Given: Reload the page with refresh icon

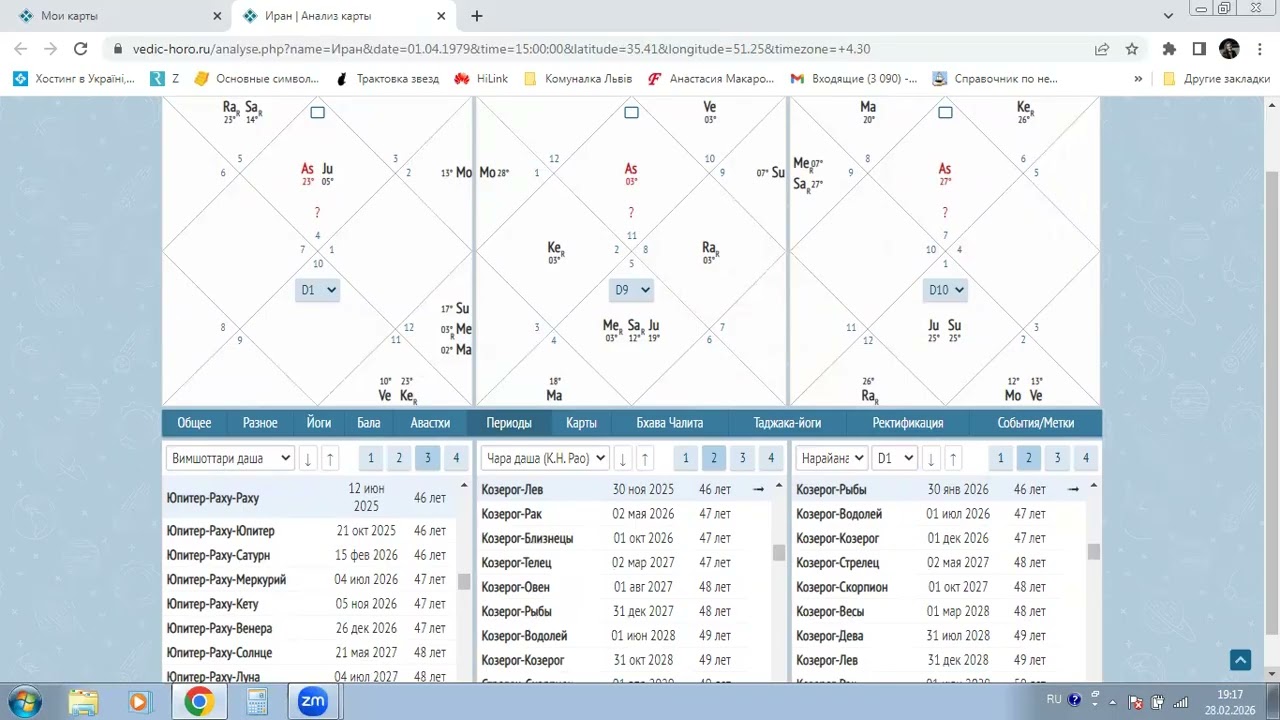Looking at the screenshot, I should [x=82, y=49].
